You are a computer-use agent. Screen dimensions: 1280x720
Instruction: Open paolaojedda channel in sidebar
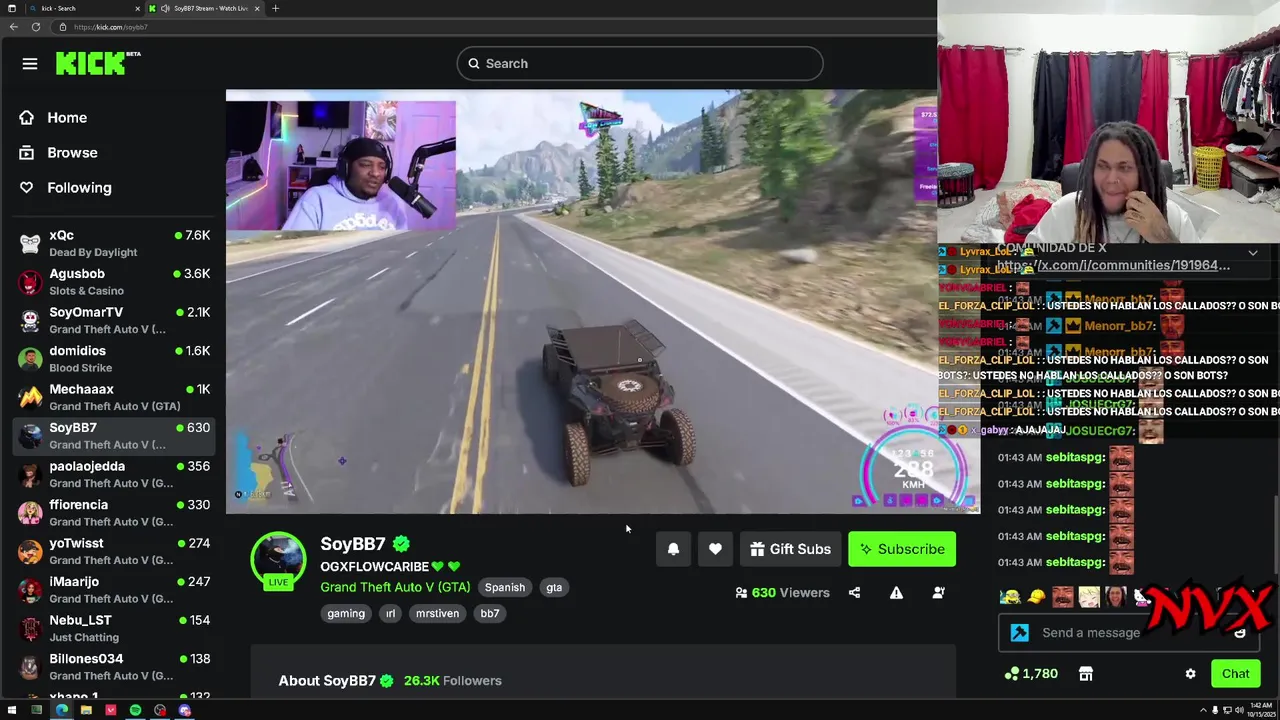pos(113,475)
